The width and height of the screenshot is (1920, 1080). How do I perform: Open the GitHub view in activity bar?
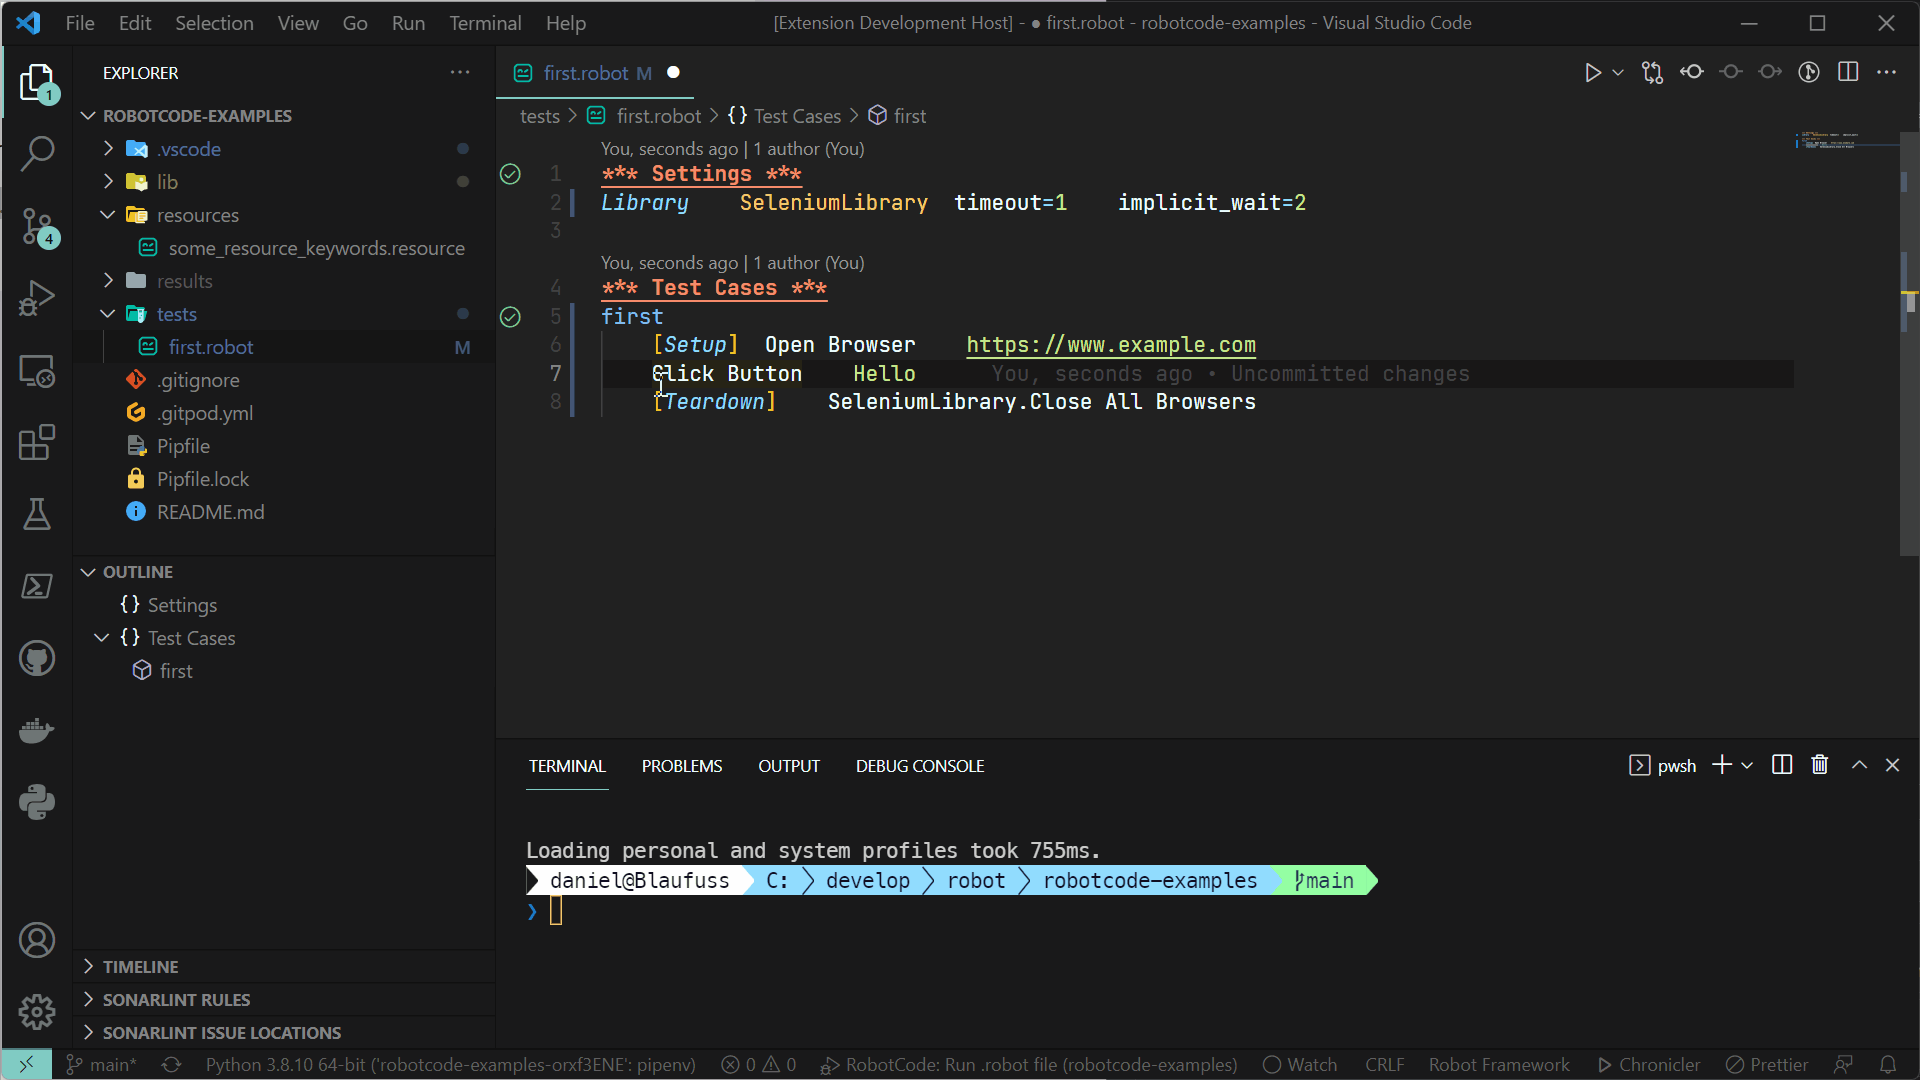(x=37, y=658)
